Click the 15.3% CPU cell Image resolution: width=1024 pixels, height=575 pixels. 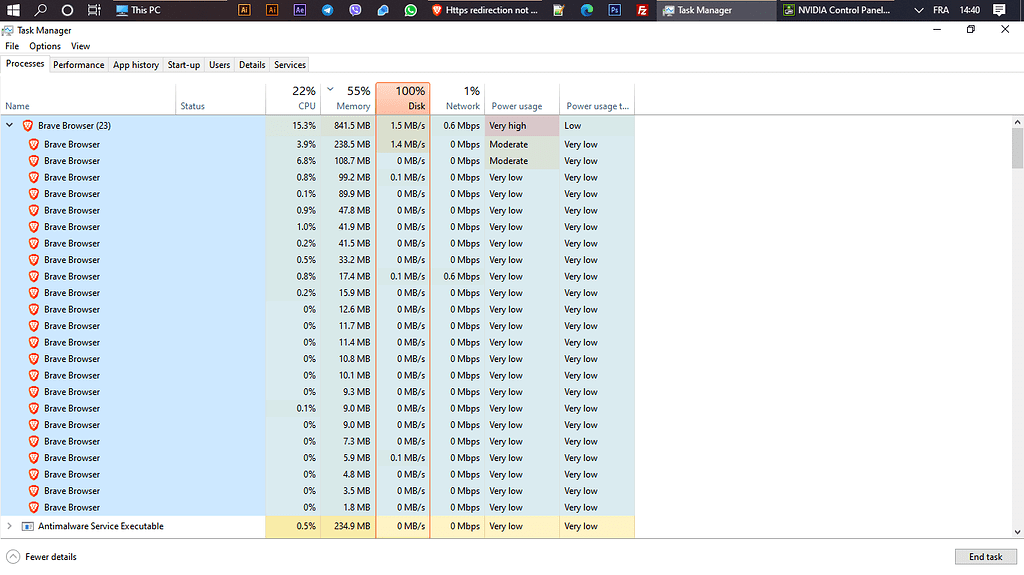tap(293, 125)
